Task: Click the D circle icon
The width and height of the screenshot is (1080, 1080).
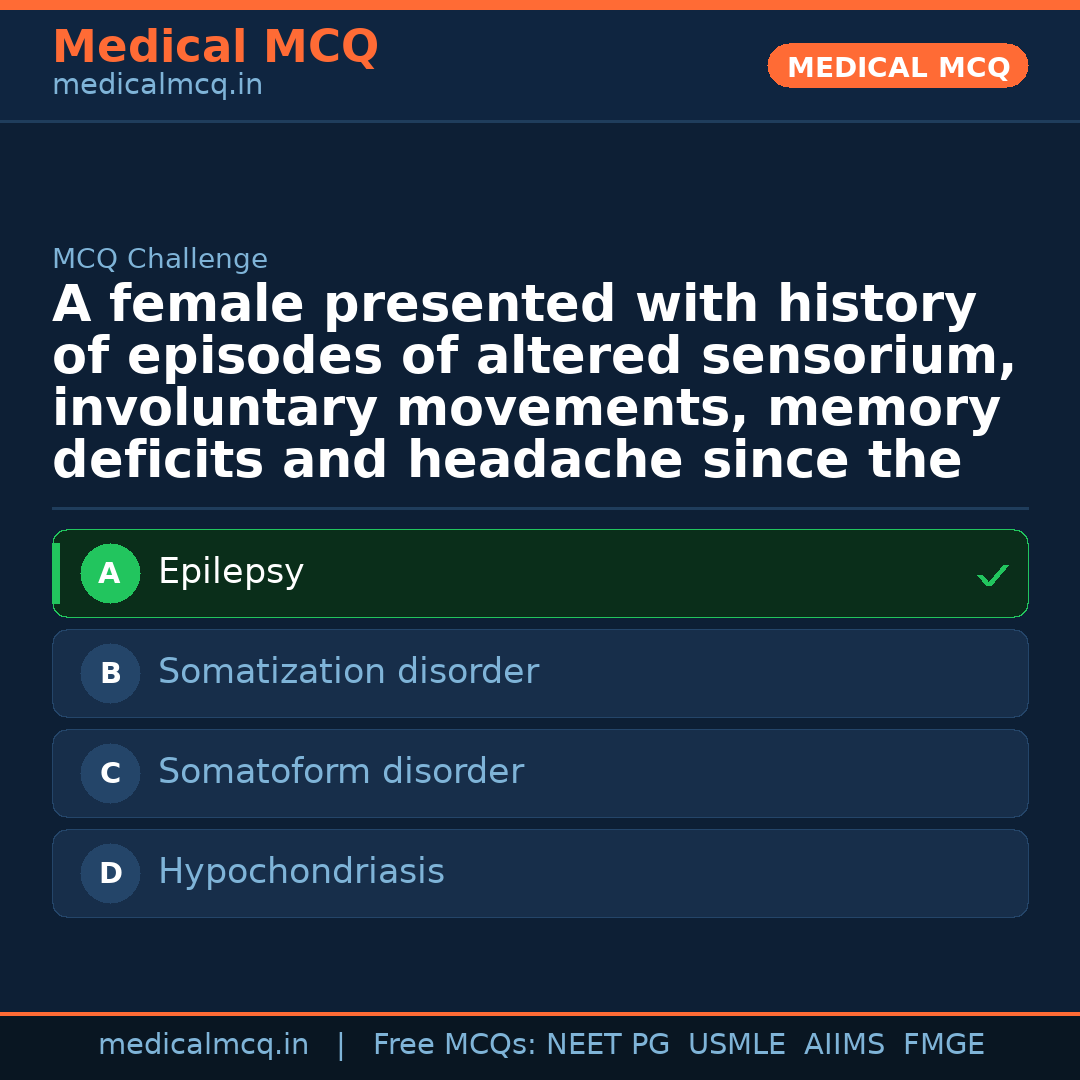Action: [x=110, y=874]
